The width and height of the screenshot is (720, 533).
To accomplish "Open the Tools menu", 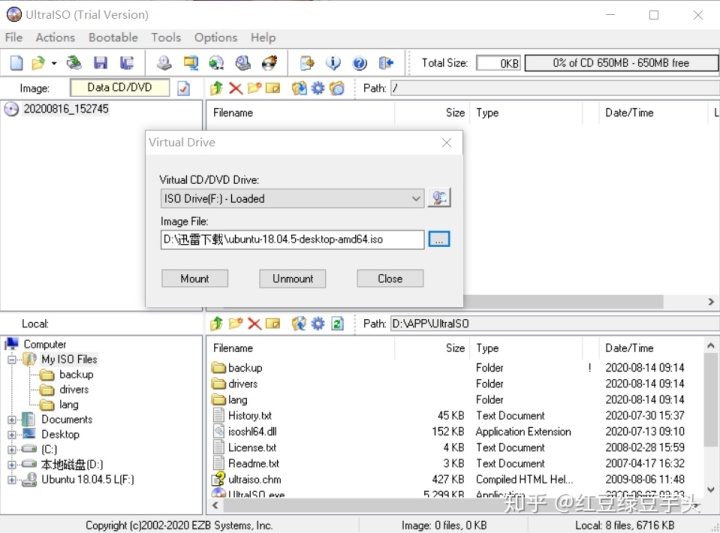I will [166, 38].
